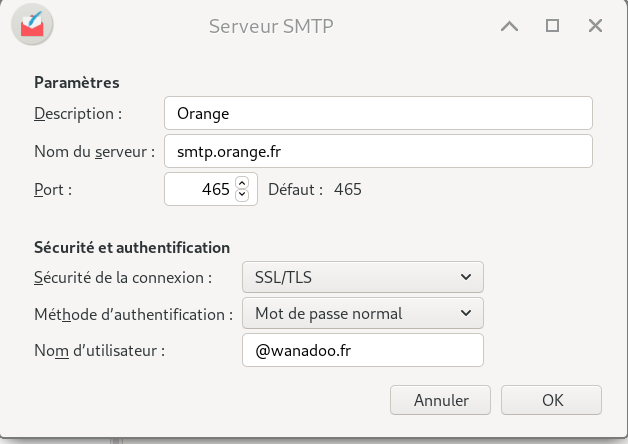Maximize the Serveur SMTP dialog window
Screen dimensions: 628x444
click(x=552, y=26)
